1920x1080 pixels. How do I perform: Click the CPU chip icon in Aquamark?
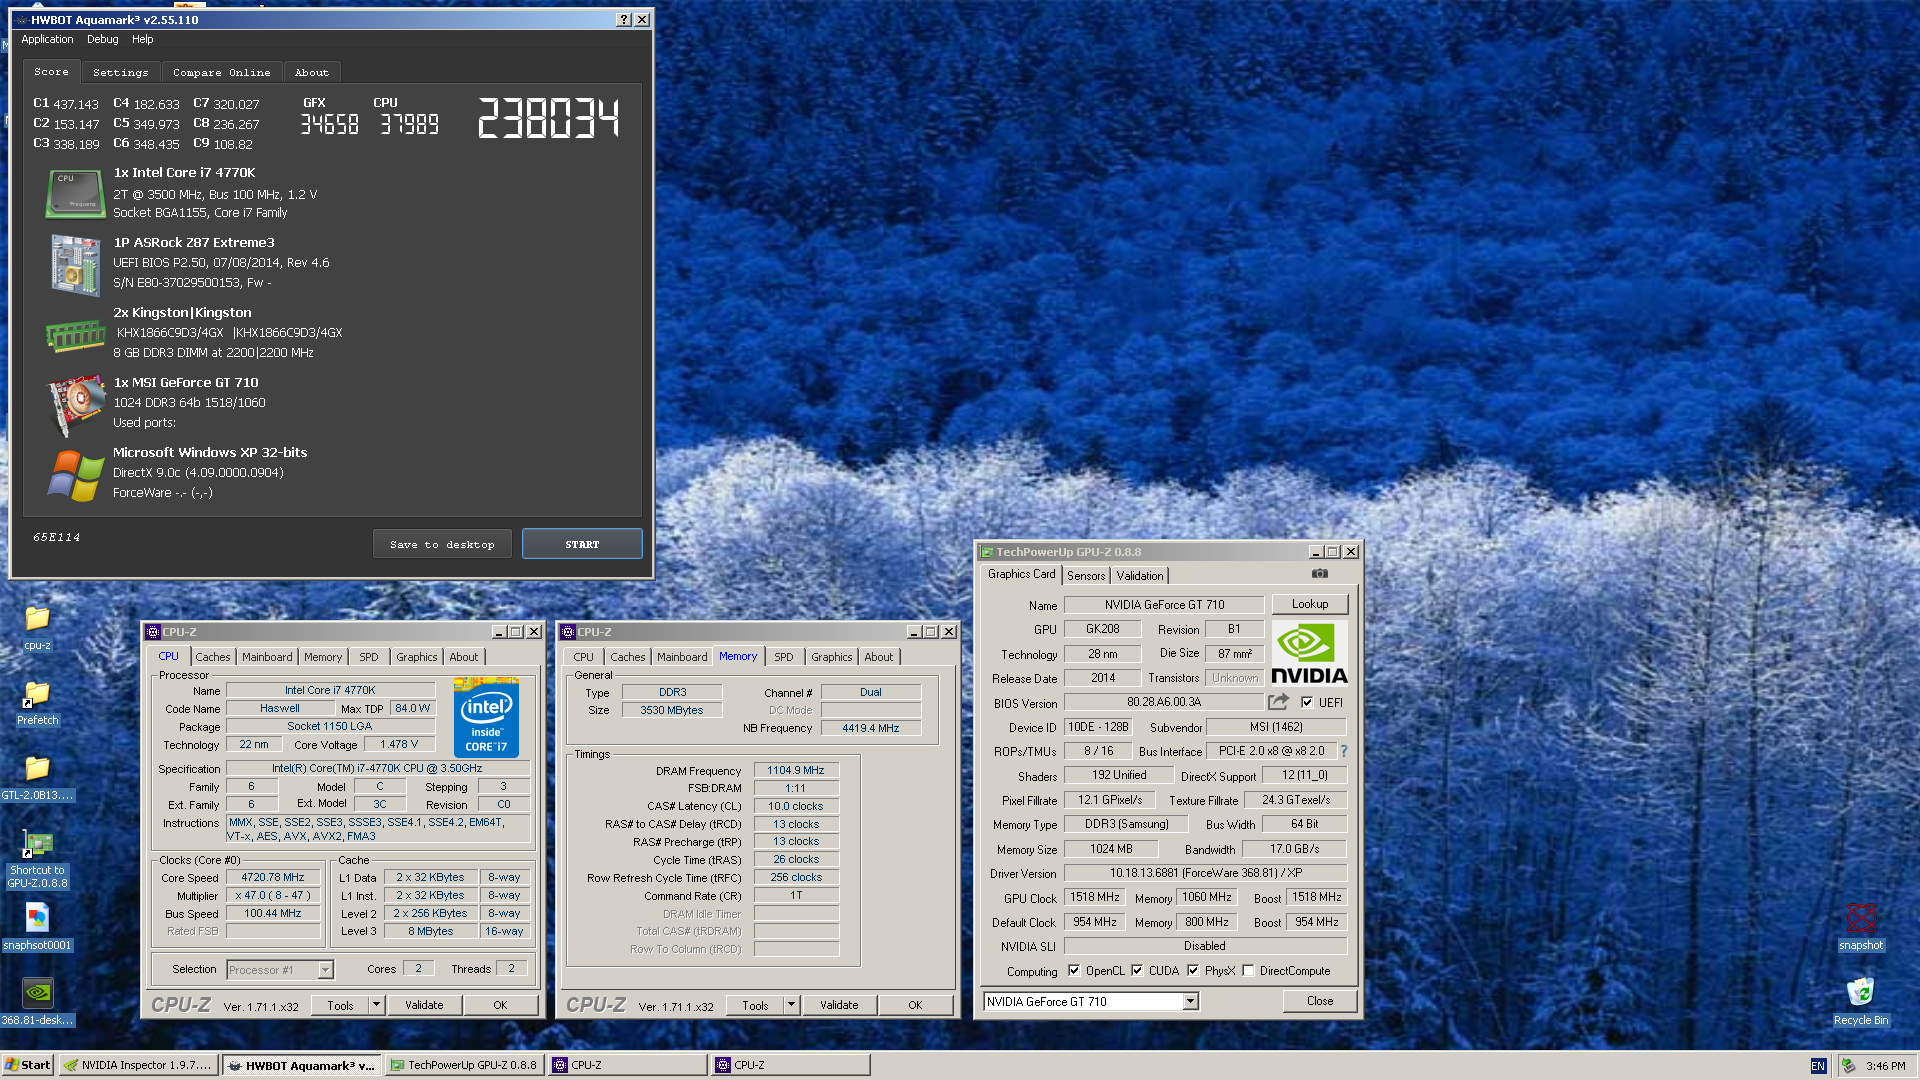(75, 193)
